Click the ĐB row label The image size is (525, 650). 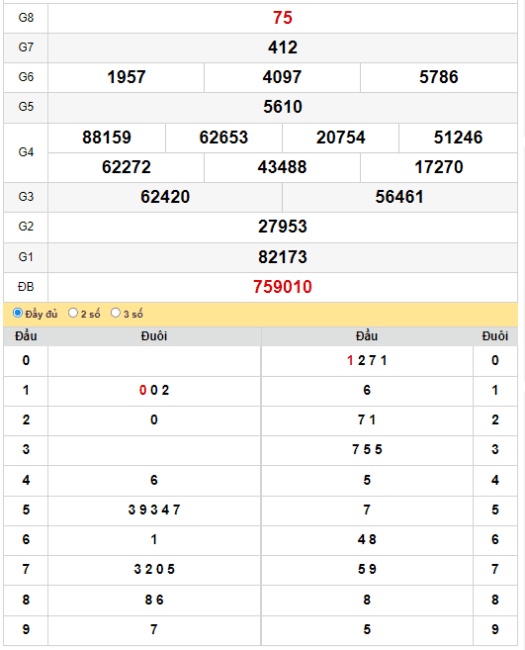(x=26, y=287)
